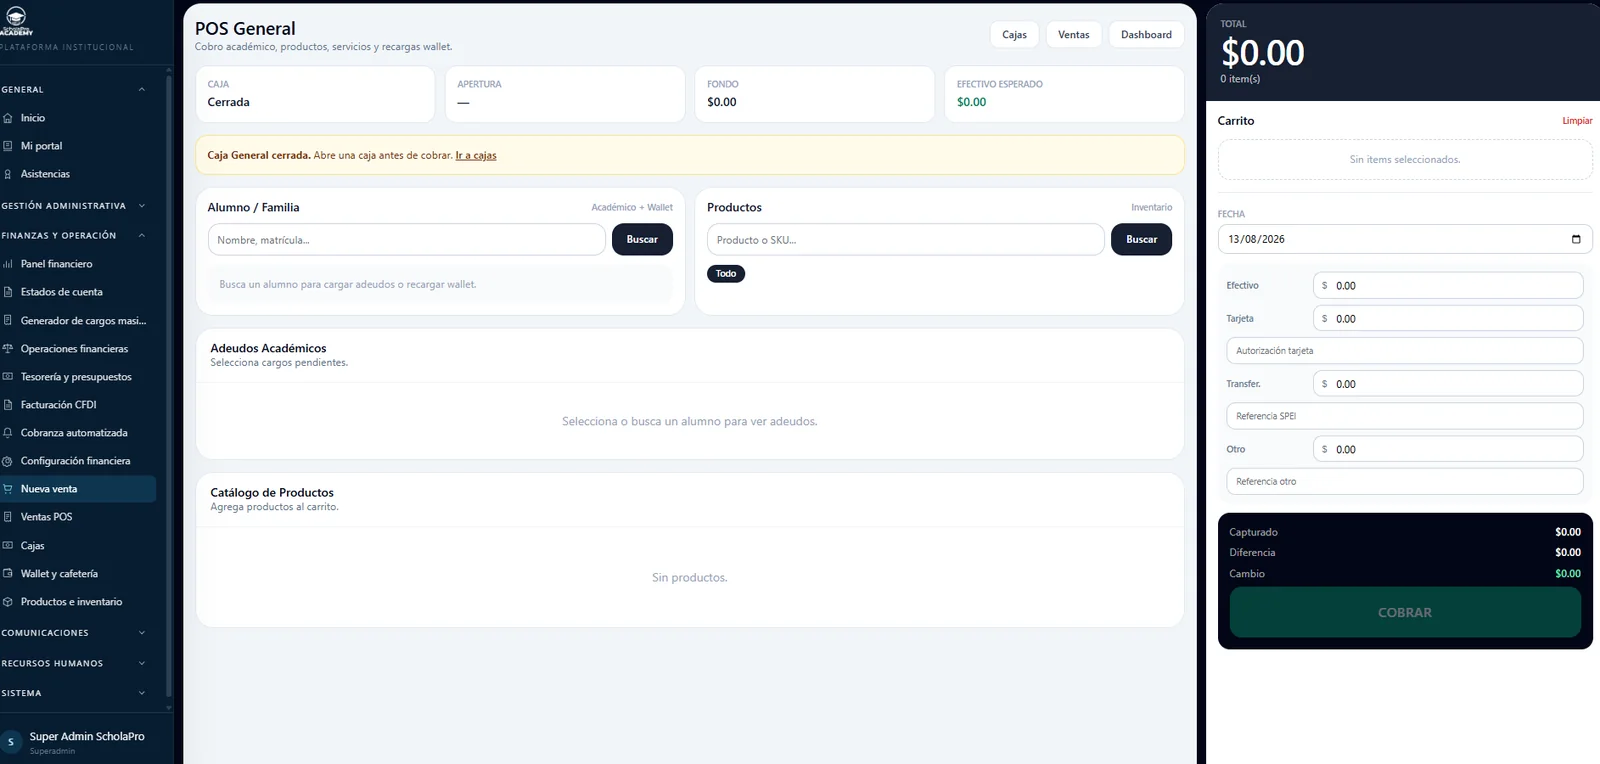Collapse the FINANZAS Y OPERACIÓN section
The height and width of the screenshot is (764, 1600).
(142, 236)
